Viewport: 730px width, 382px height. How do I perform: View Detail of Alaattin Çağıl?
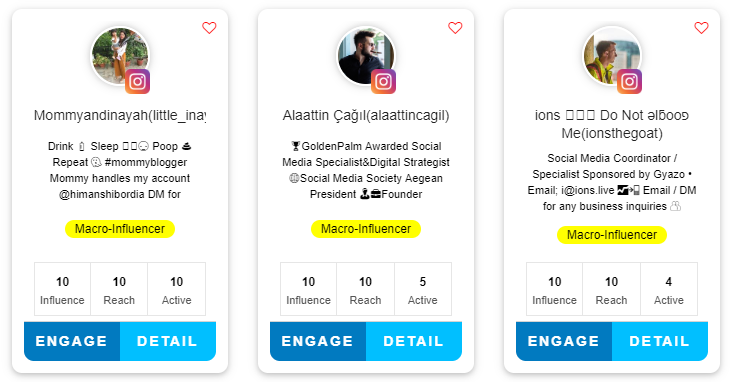pos(414,341)
